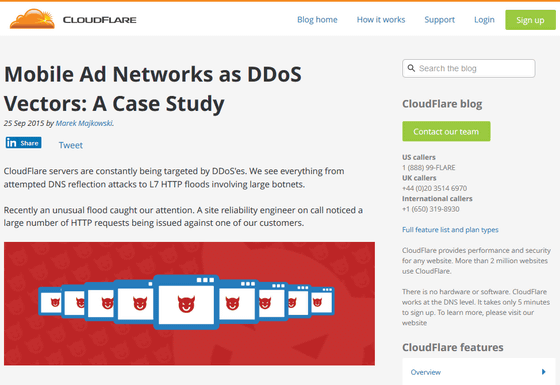Open Full feature list and plan types
The width and height of the screenshot is (560, 385).
pyautogui.click(x=450, y=230)
